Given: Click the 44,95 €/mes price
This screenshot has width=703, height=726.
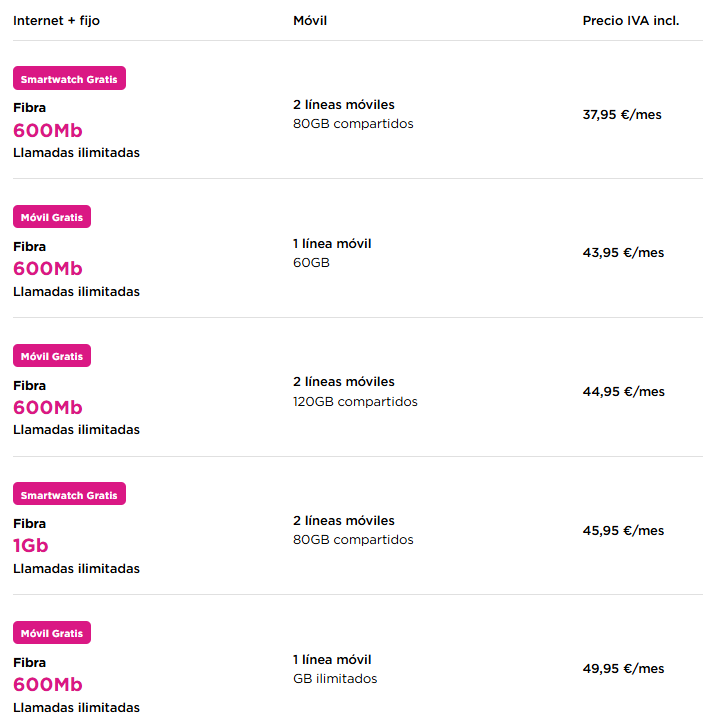Looking at the screenshot, I should [623, 392].
